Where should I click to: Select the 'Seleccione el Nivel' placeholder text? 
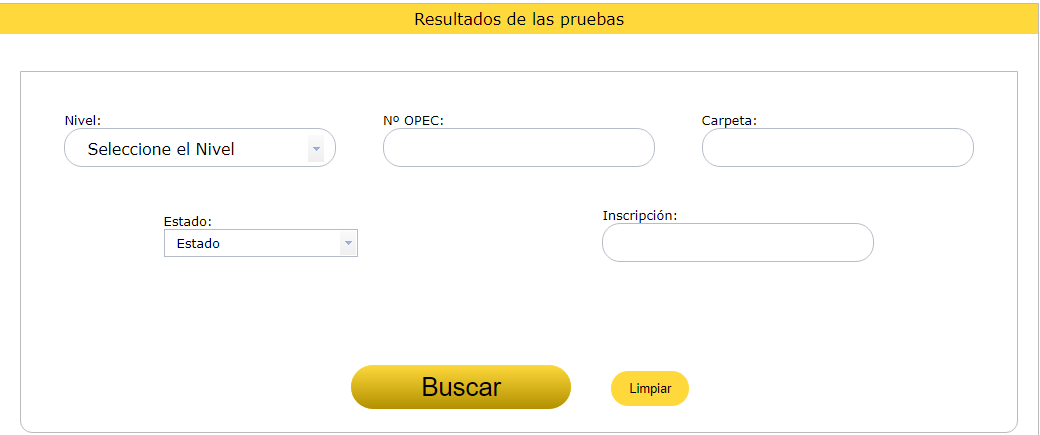tap(161, 150)
